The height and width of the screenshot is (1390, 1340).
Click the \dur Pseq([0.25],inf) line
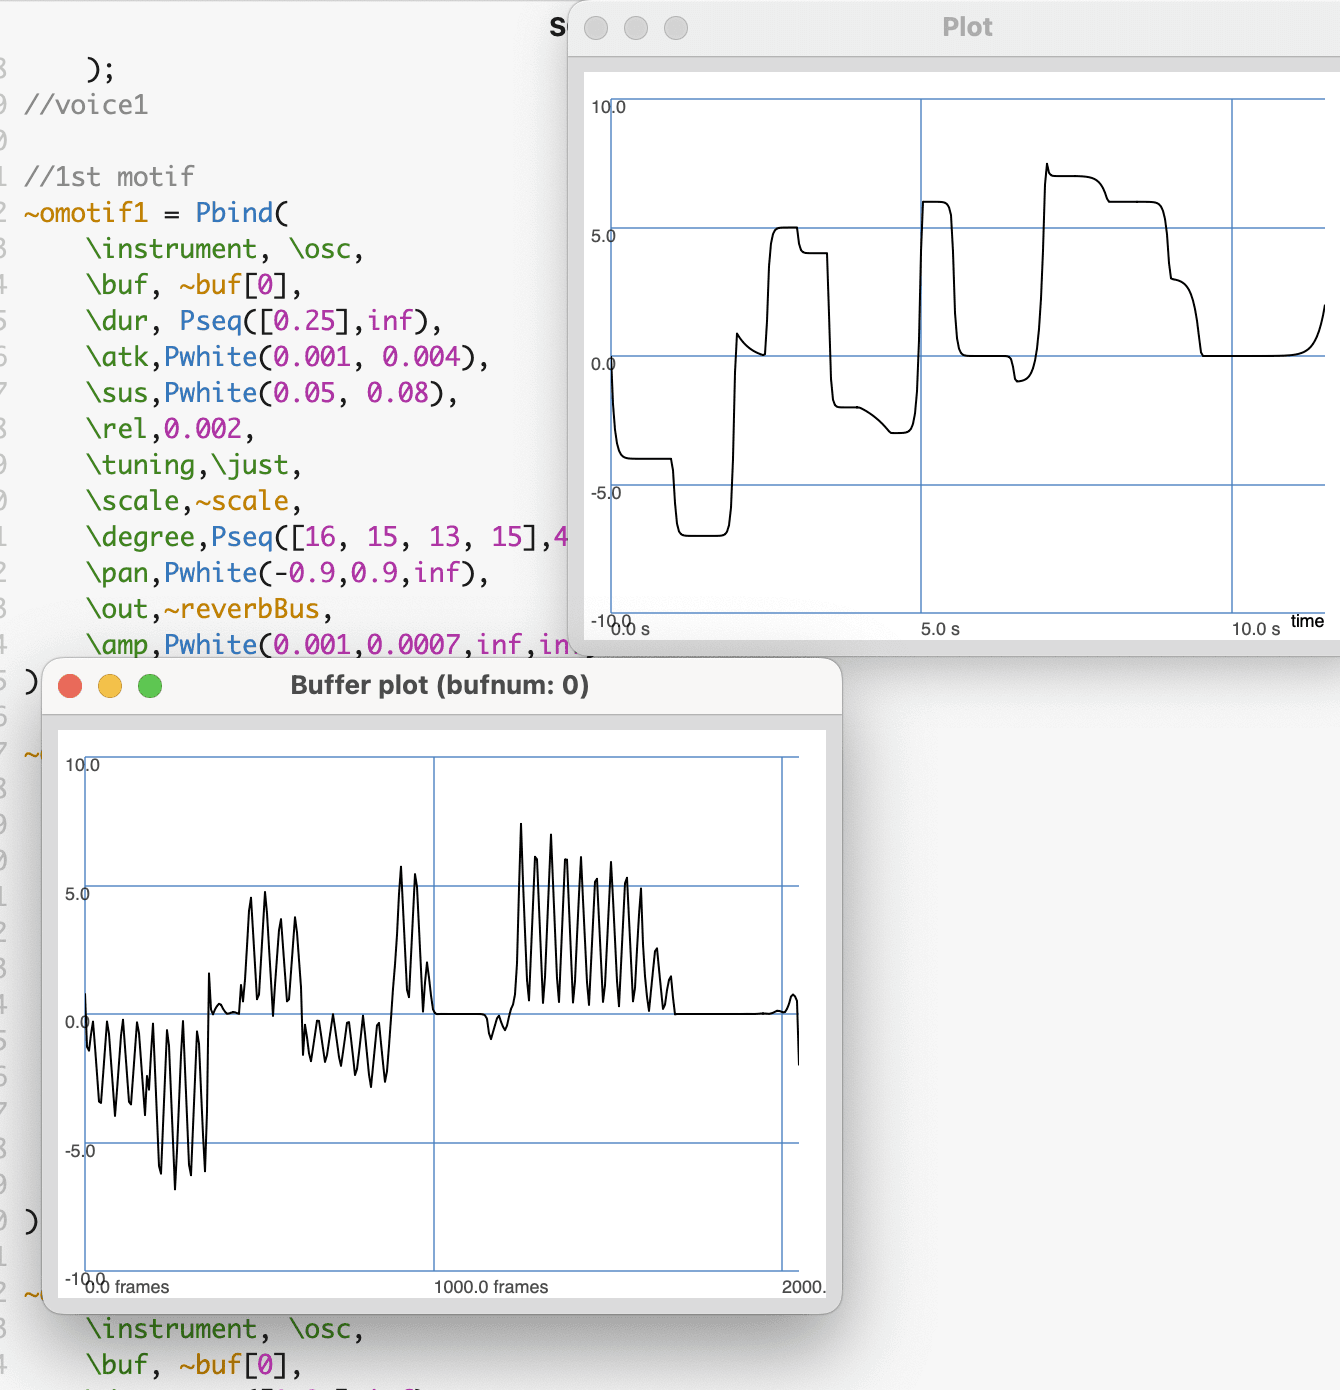pyautogui.click(x=264, y=321)
